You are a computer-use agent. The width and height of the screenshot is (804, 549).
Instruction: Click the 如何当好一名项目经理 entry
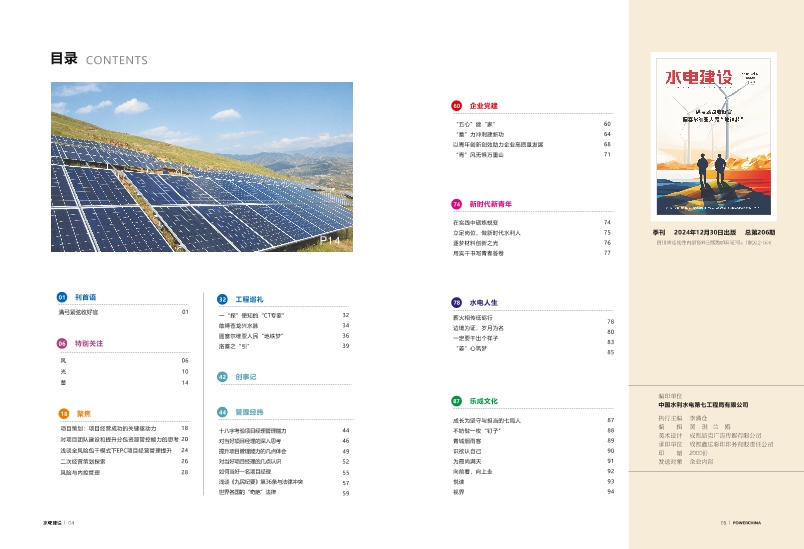coord(245,472)
